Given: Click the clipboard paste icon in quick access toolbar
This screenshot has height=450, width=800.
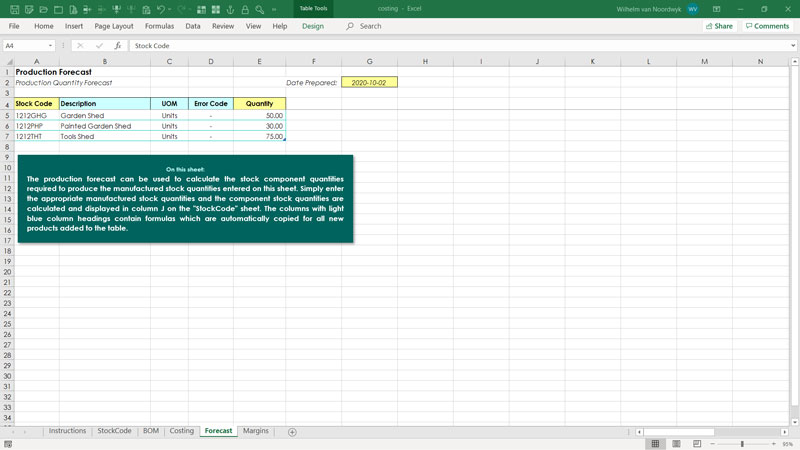Looking at the screenshot, I should pyautogui.click(x=146, y=9).
